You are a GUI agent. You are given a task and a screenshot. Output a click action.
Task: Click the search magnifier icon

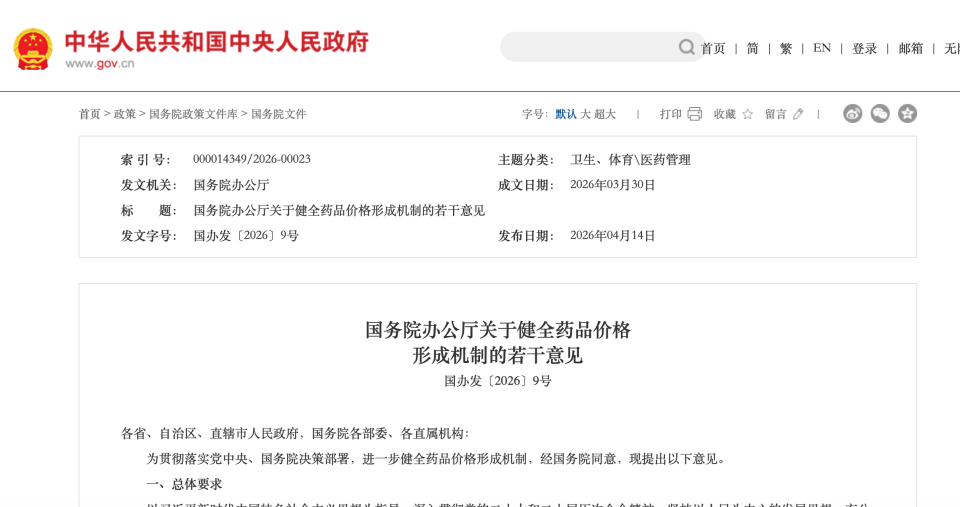point(686,47)
